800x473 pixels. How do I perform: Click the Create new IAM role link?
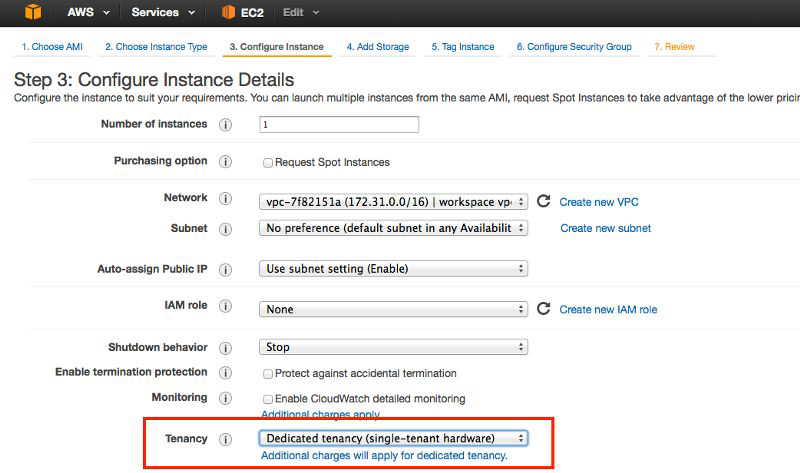[x=608, y=310]
